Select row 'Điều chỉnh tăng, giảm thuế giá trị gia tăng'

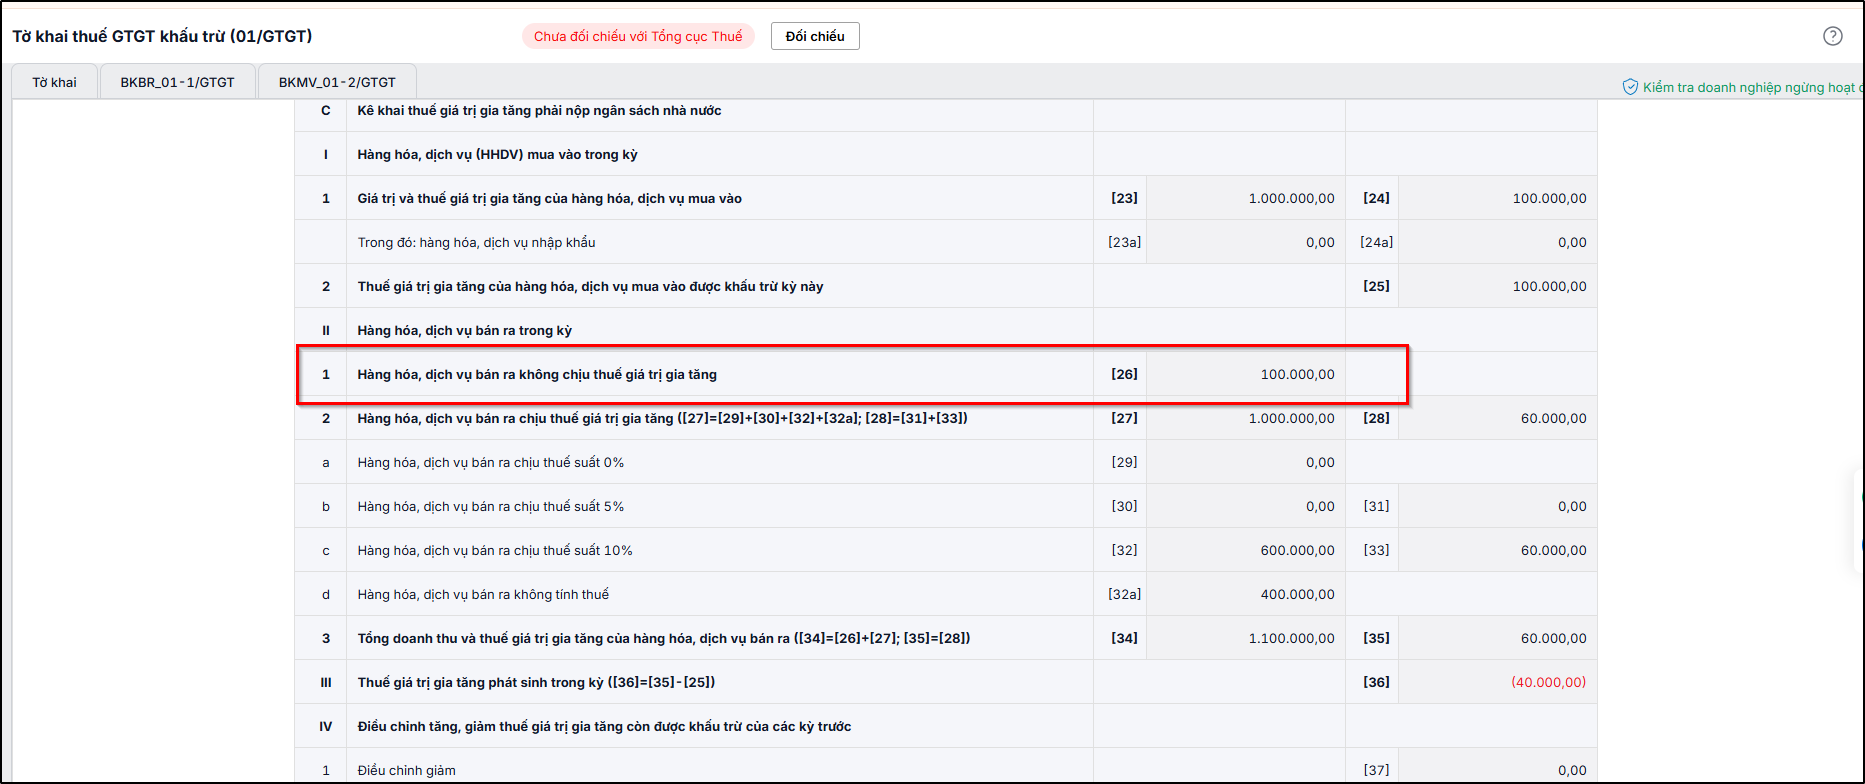pyautogui.click(x=945, y=726)
